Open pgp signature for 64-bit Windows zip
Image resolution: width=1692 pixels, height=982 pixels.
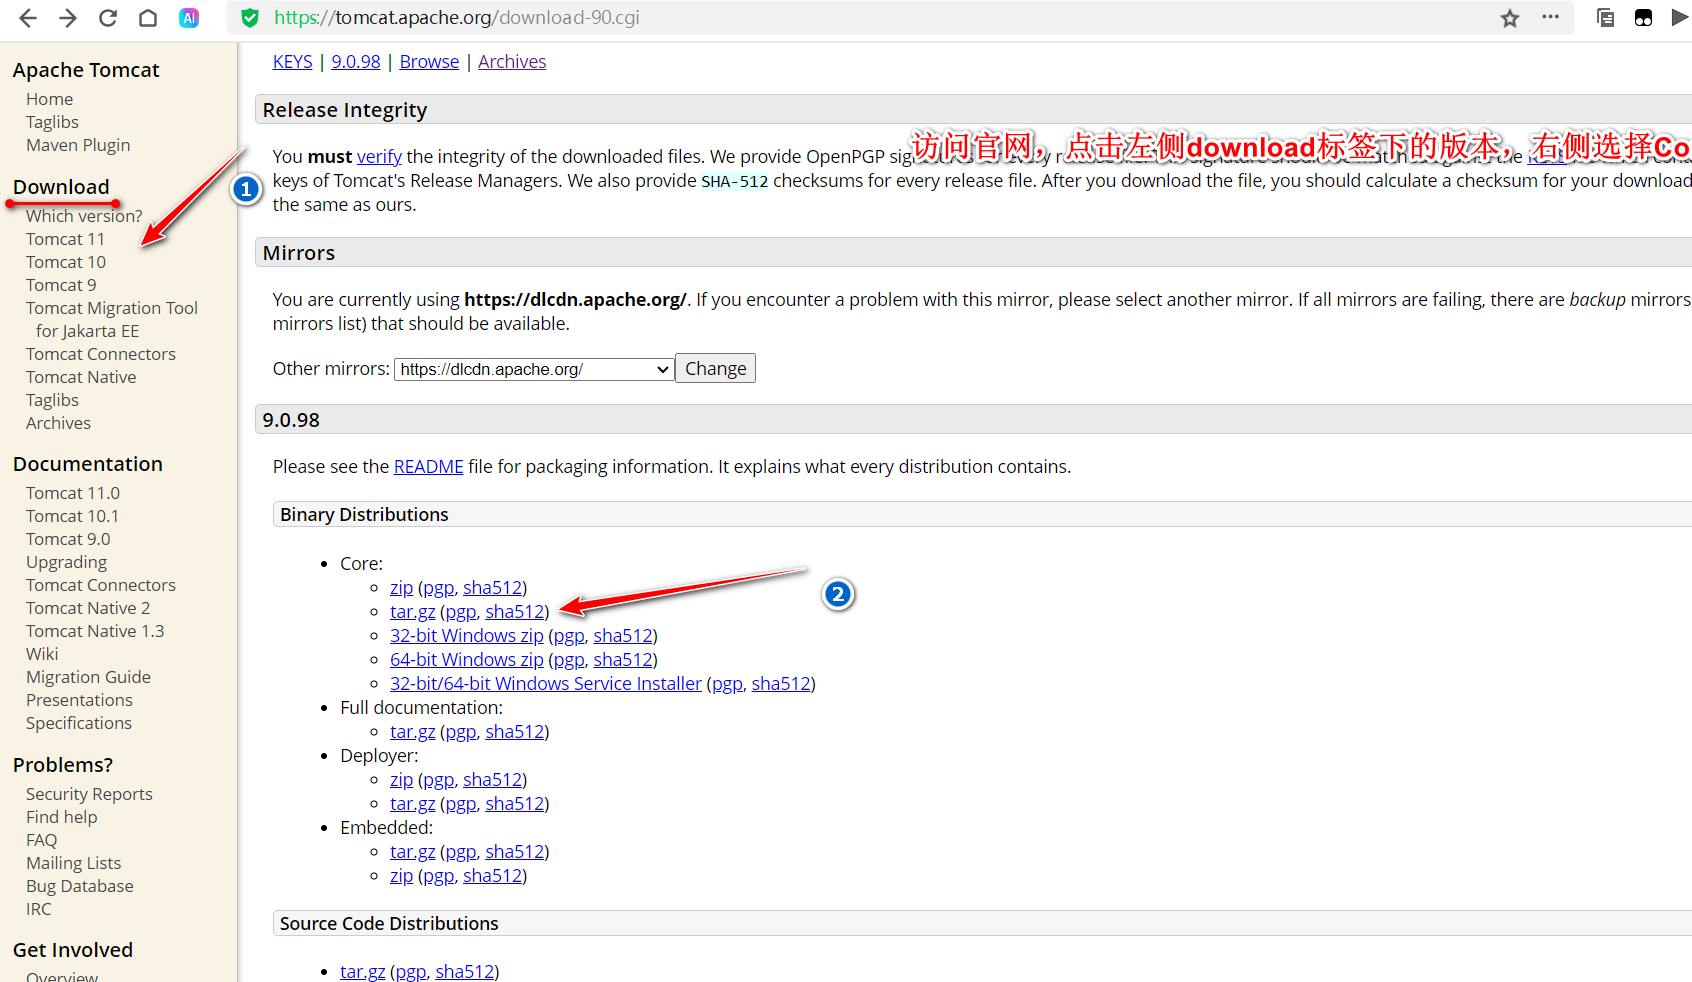pos(569,659)
